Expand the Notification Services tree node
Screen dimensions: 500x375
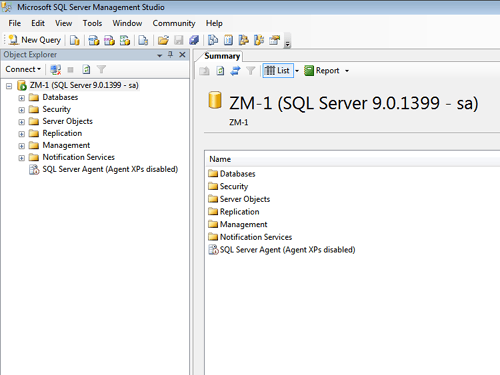[x=21, y=158]
